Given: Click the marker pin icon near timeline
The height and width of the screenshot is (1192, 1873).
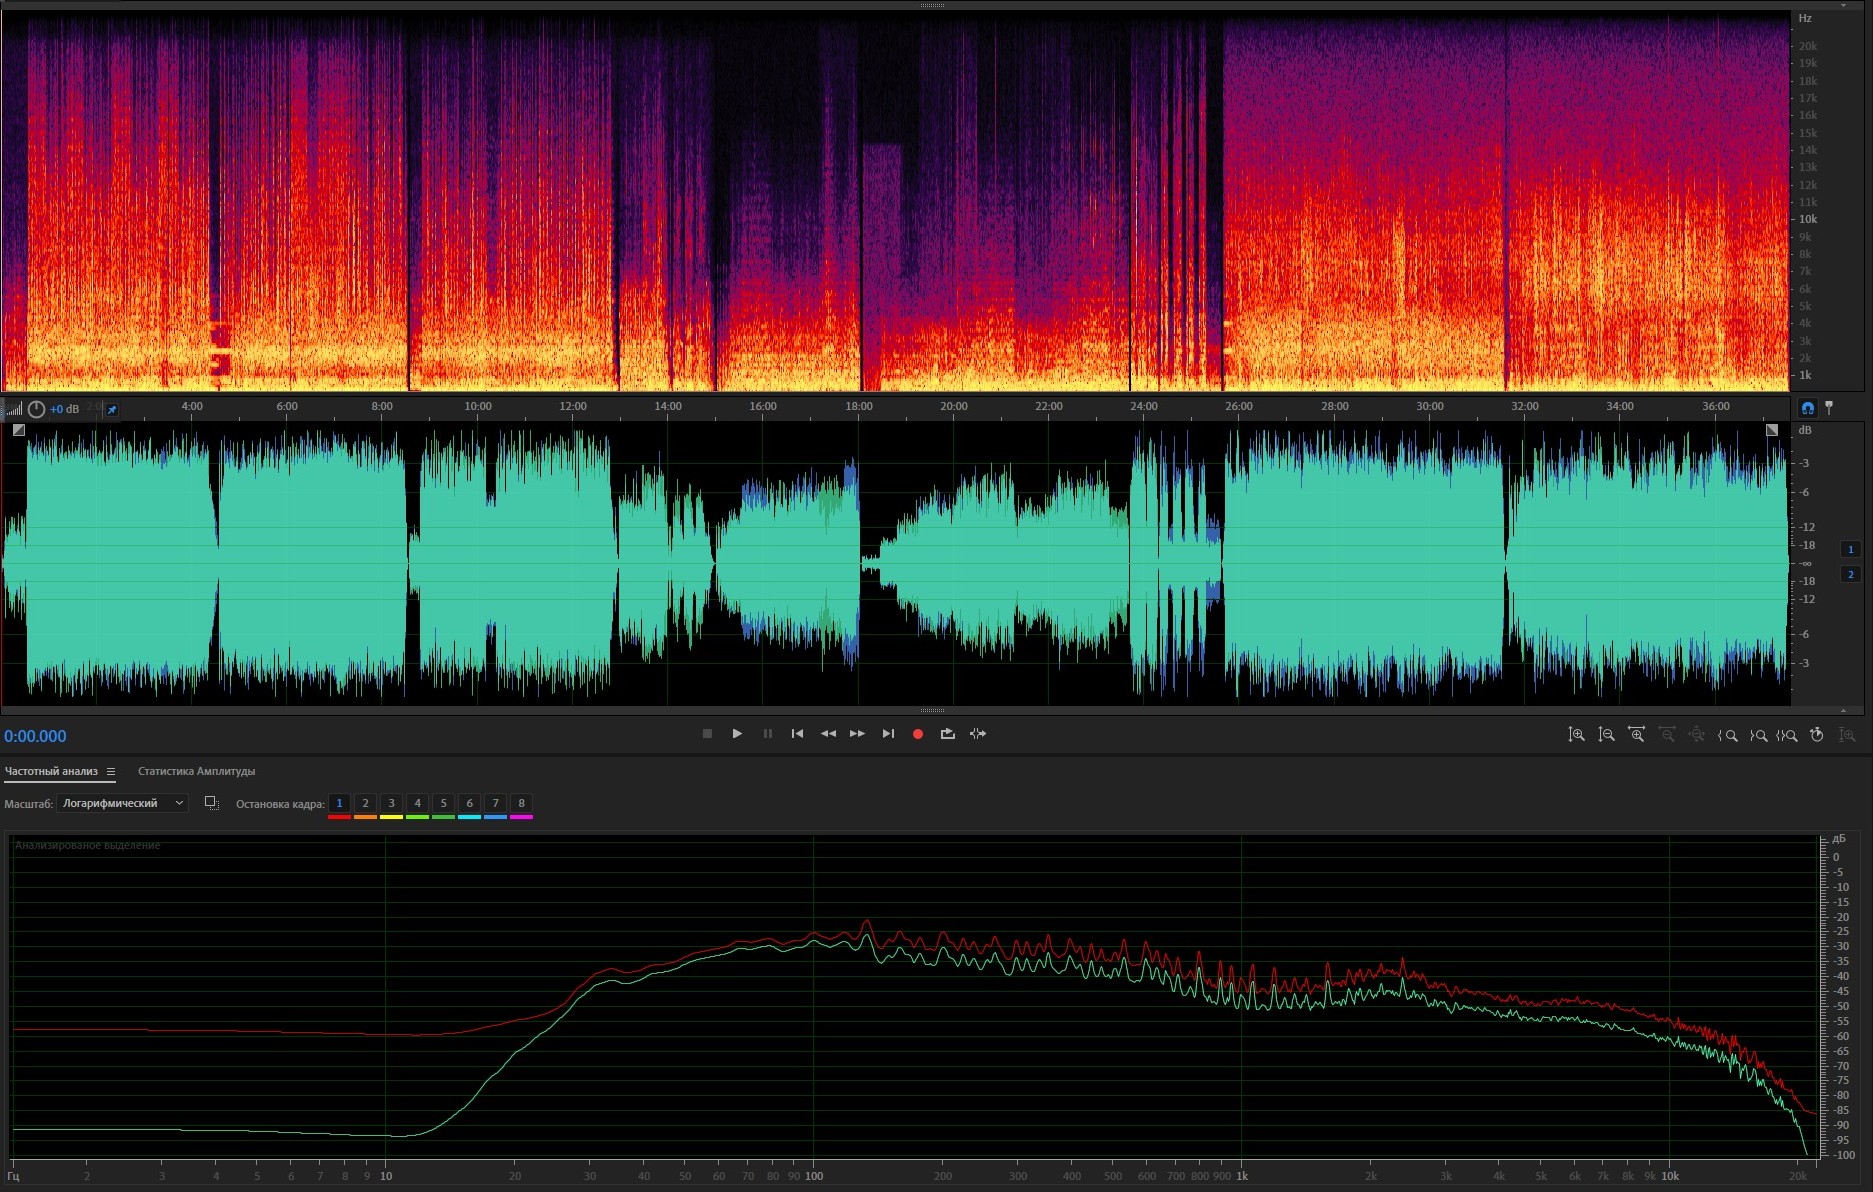Looking at the screenshot, I should pyautogui.click(x=1829, y=408).
